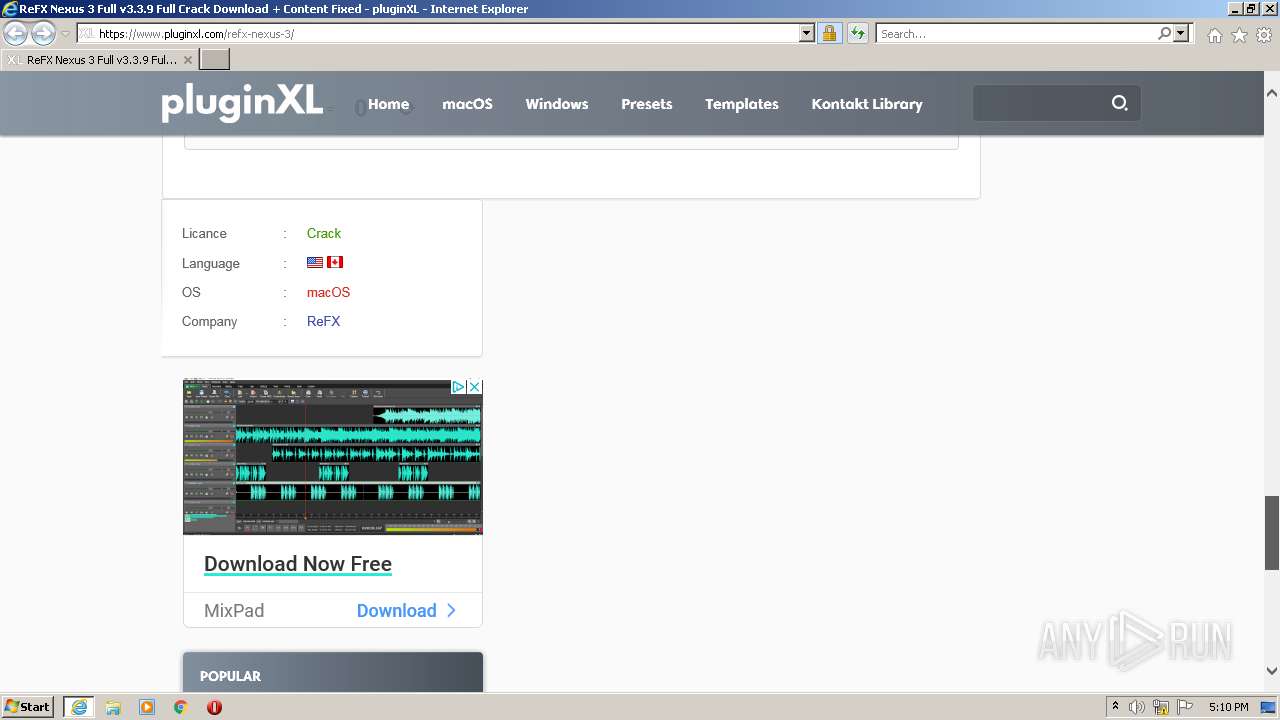The height and width of the screenshot is (720, 1280).
Task: Open the recent pages dropdown arrow
Action: tap(65, 33)
